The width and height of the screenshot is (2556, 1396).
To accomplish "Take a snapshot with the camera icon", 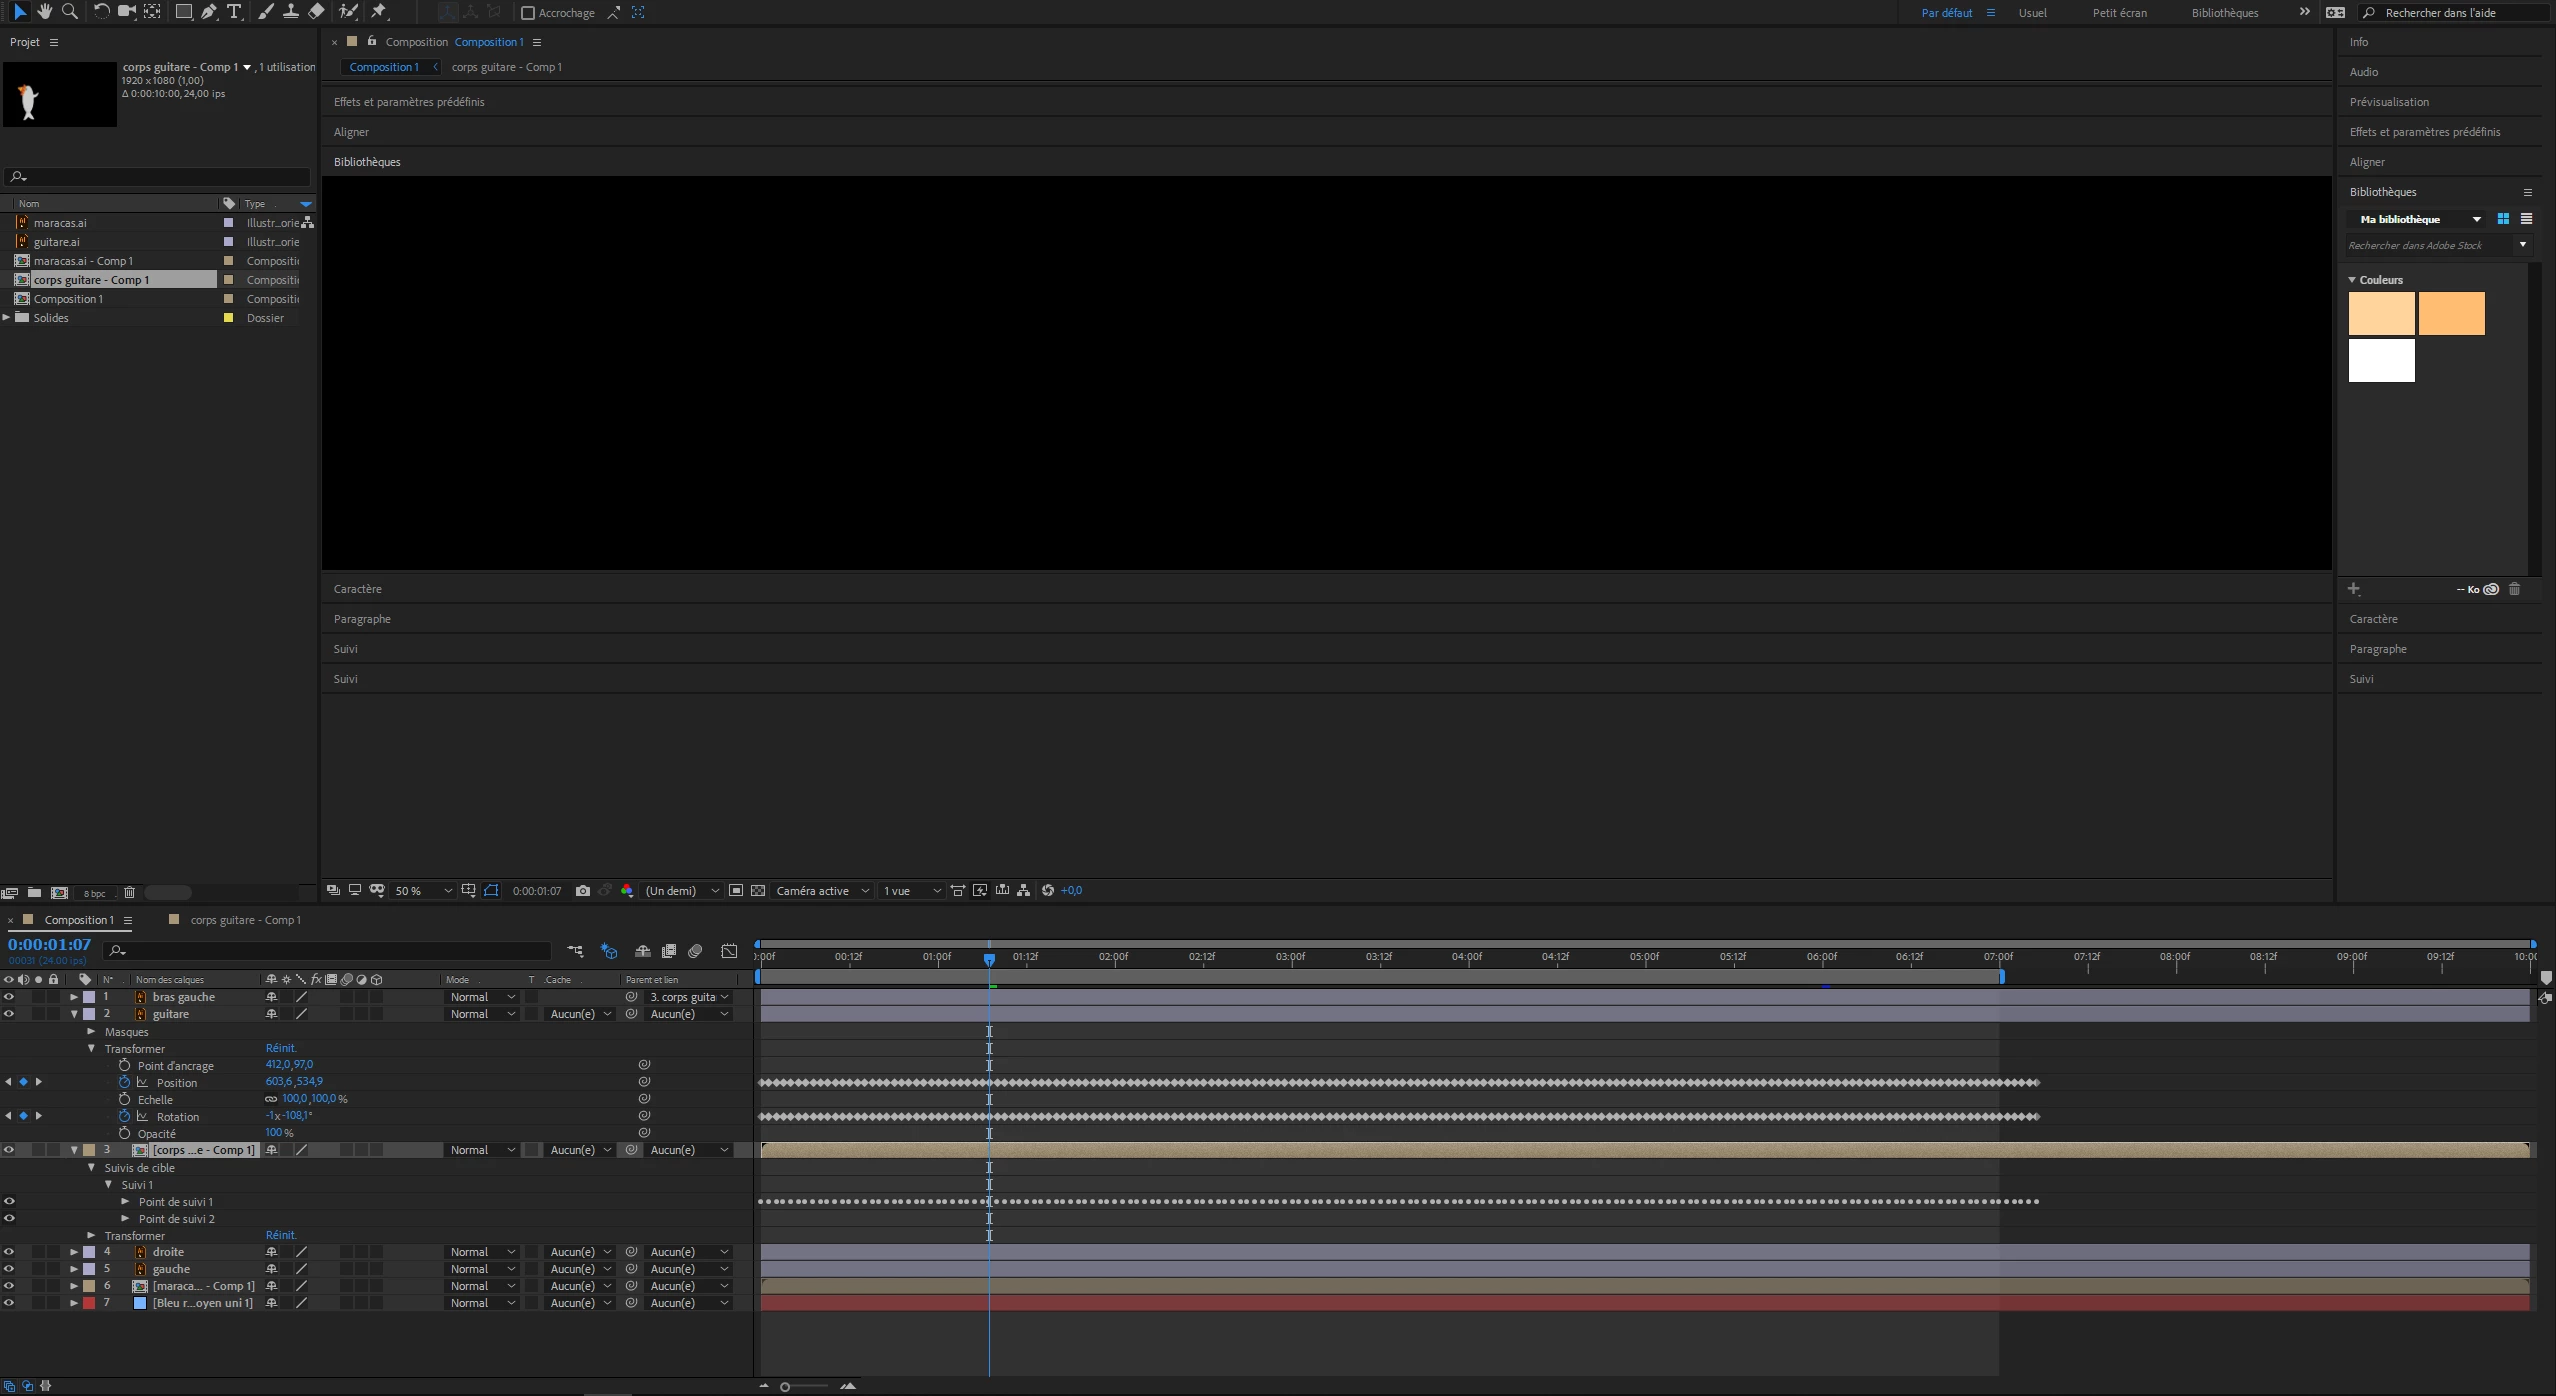I will click(583, 890).
